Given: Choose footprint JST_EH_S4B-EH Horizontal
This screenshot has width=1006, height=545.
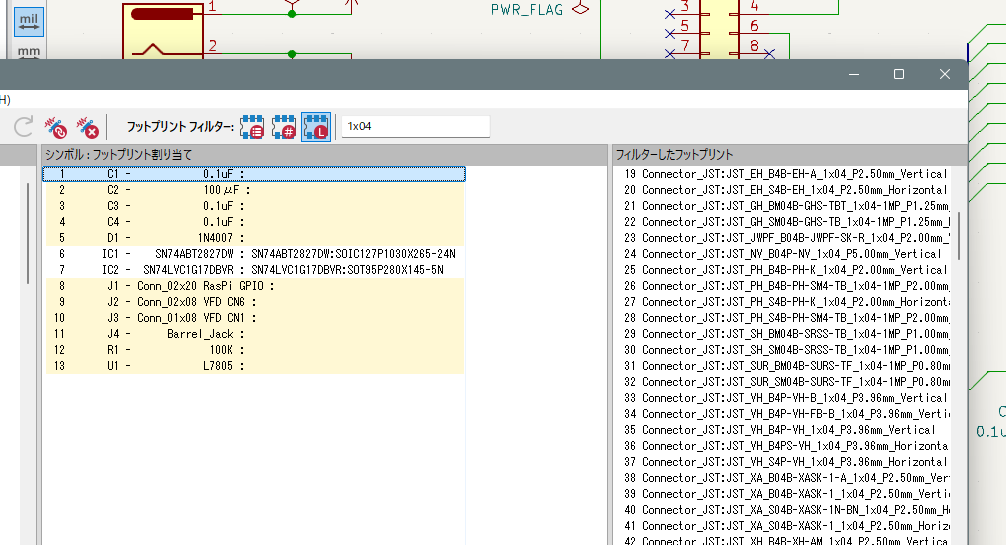Looking at the screenshot, I should tap(785, 190).
